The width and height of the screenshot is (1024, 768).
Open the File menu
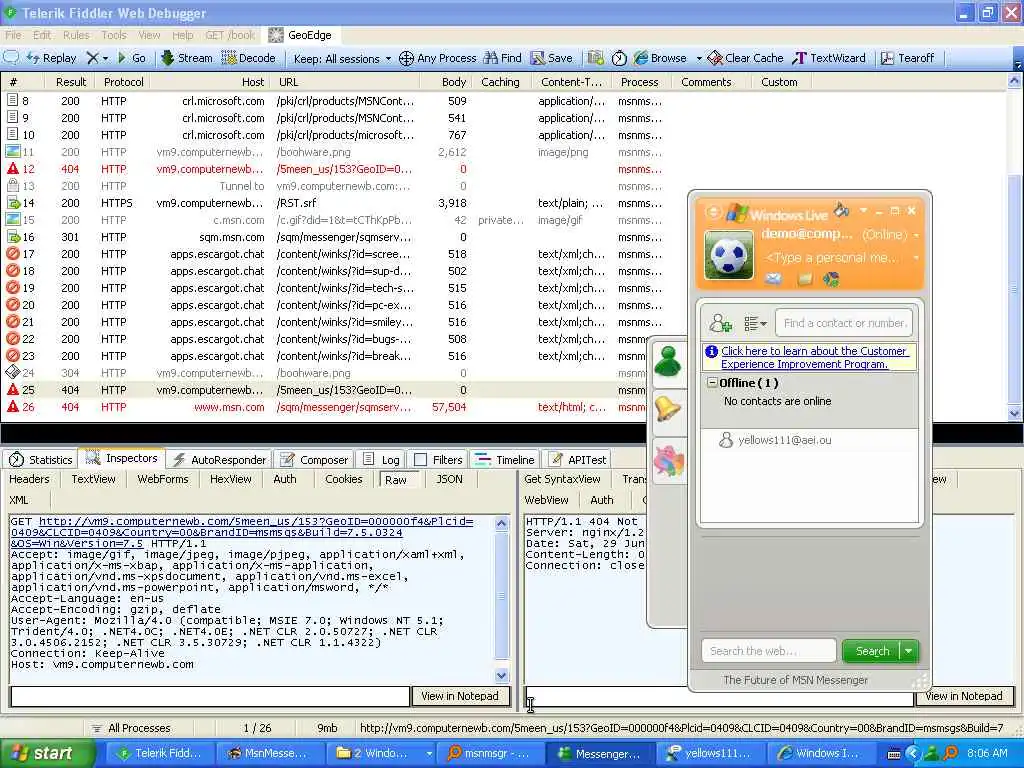point(13,35)
